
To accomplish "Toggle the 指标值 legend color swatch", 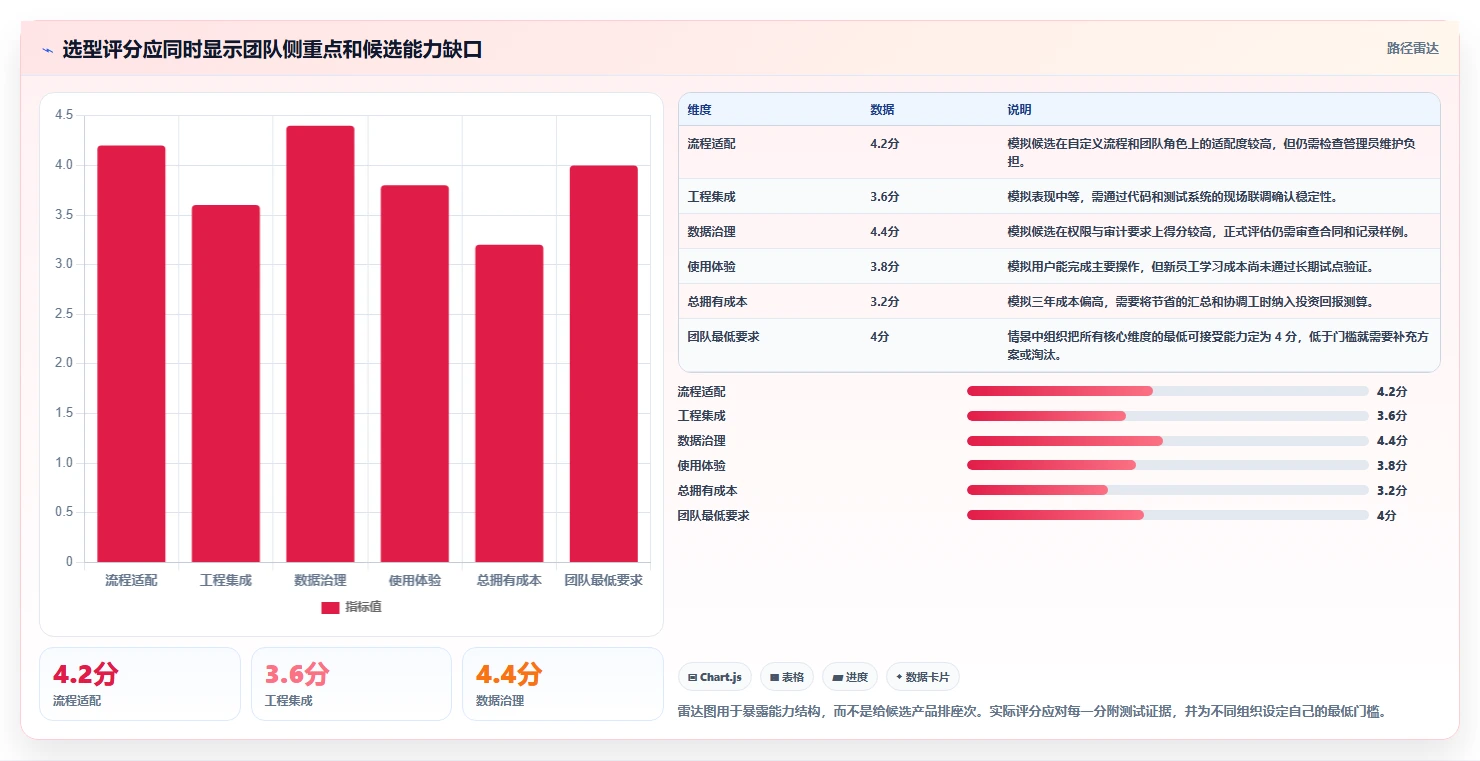I will (330, 607).
